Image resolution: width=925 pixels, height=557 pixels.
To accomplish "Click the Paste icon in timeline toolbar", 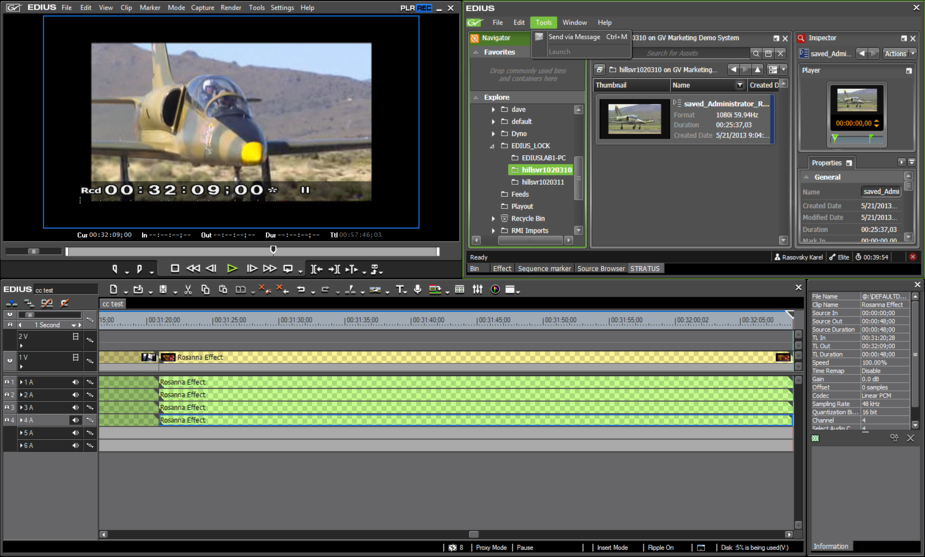I will [x=223, y=289].
